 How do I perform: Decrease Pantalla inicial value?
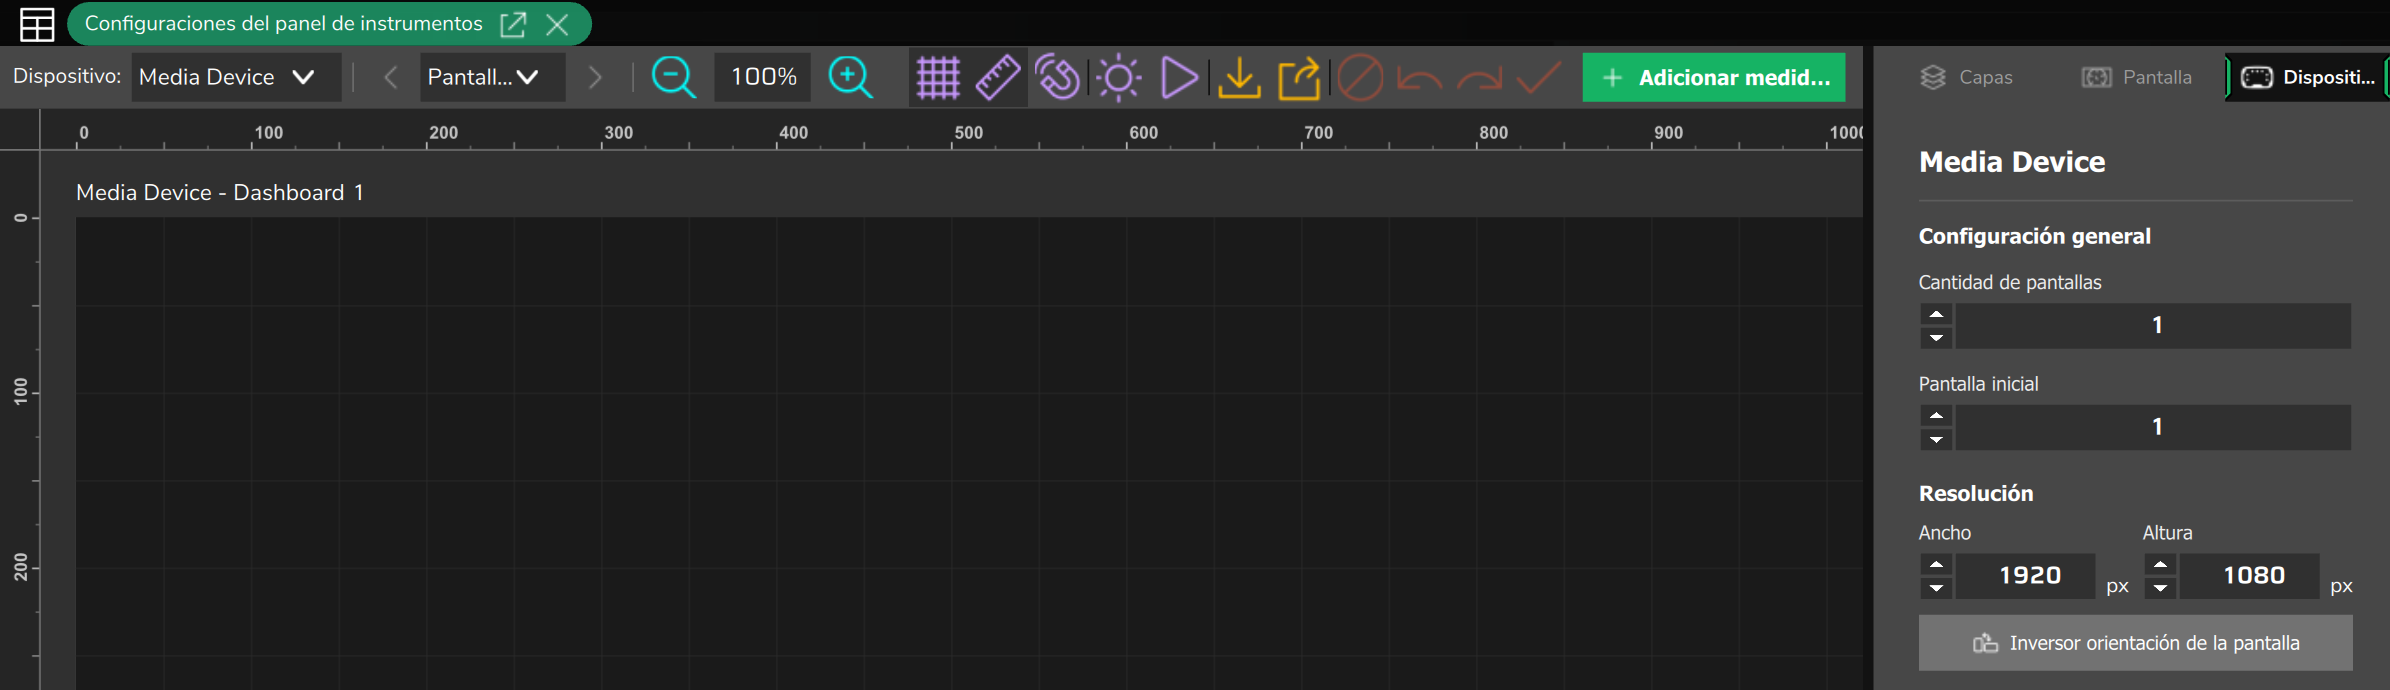coord(1936,439)
